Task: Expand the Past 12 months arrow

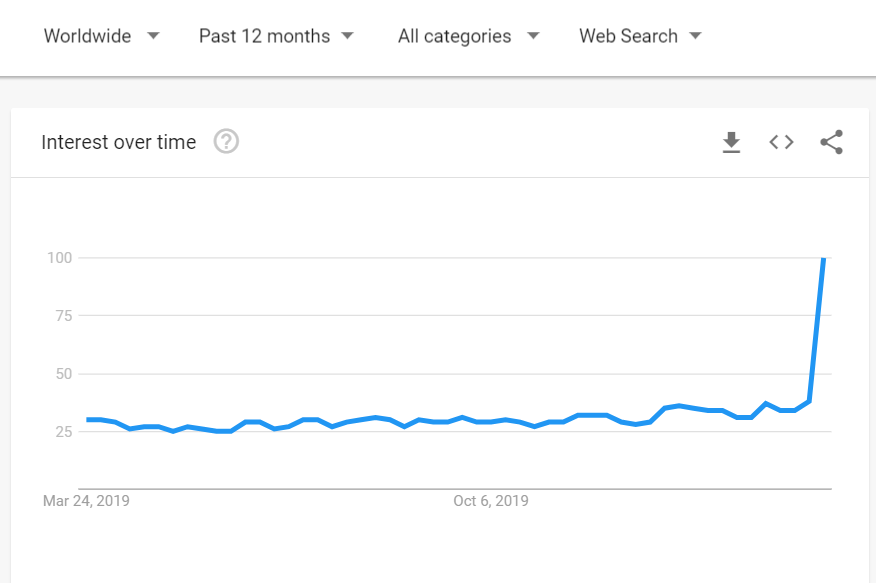Action: 347,36
